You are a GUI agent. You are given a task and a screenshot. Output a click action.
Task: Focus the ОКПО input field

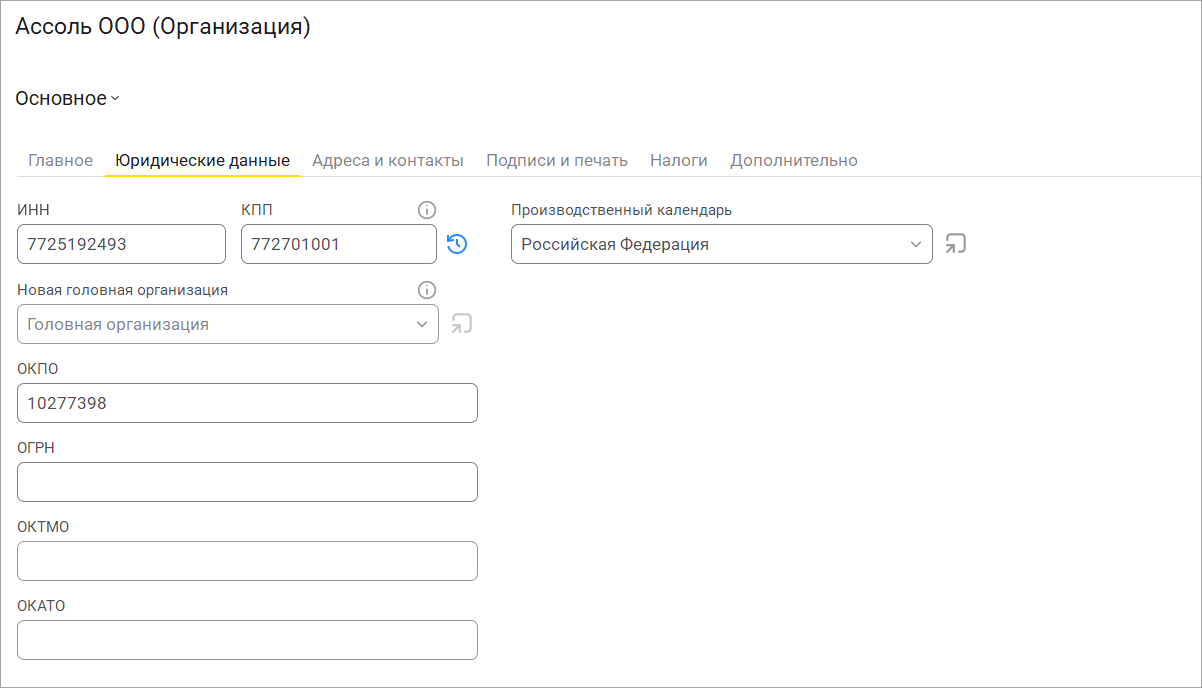(x=247, y=403)
